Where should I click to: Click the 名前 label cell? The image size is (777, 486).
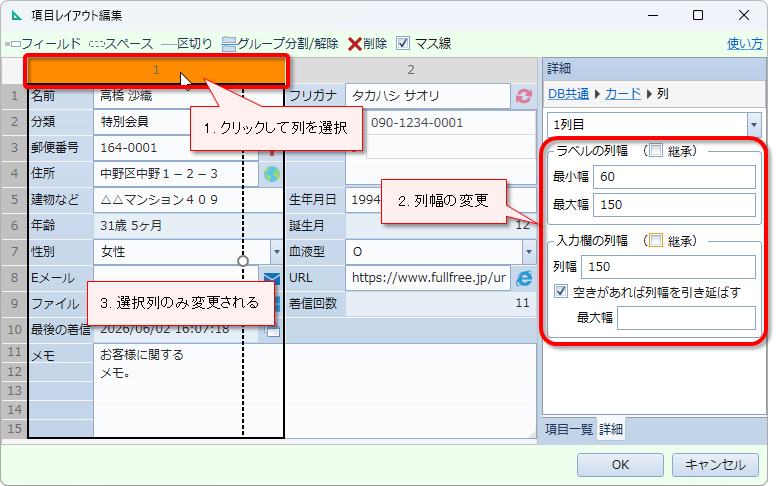(60, 96)
